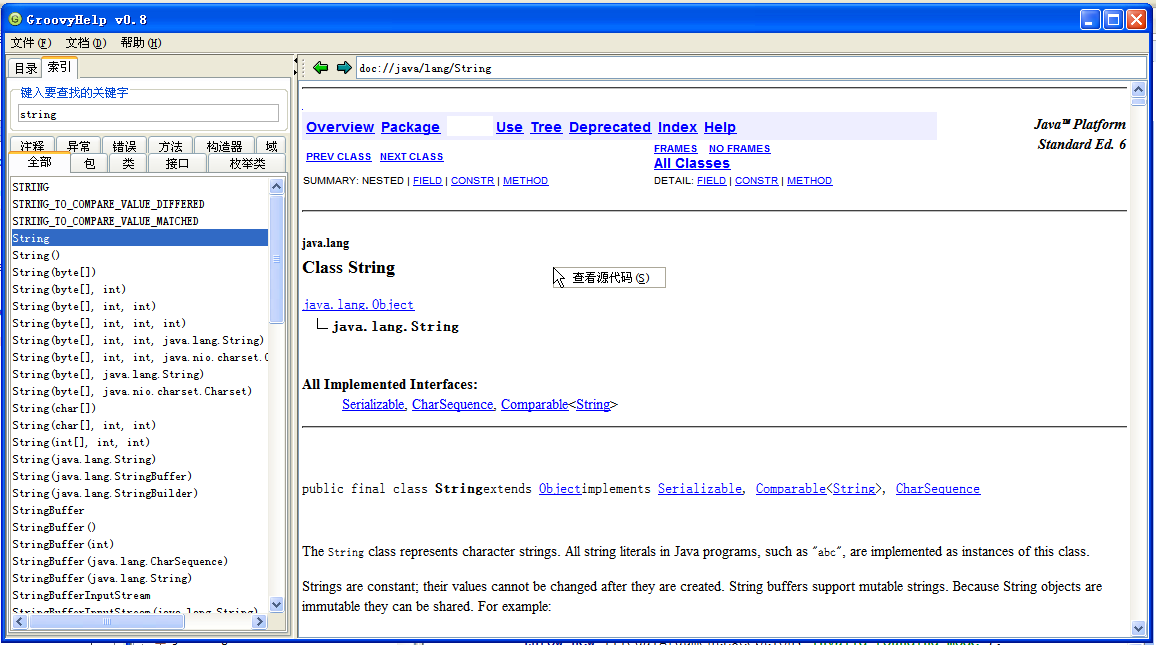Viewport: 1156px width, 645px height.
Task: Click the index list right scroll arrow
Action: tap(259, 621)
